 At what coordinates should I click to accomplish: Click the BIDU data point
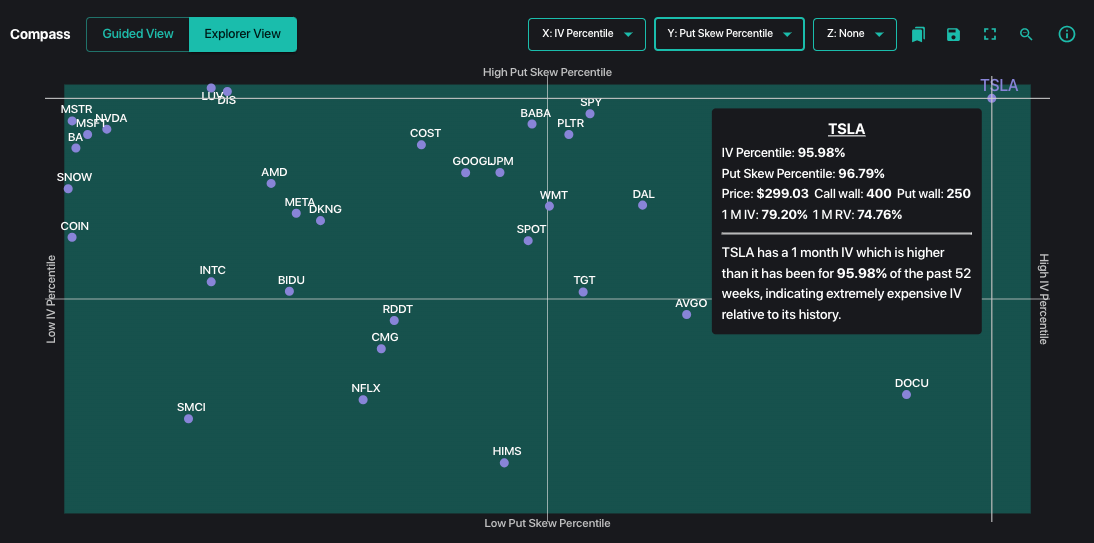[290, 292]
